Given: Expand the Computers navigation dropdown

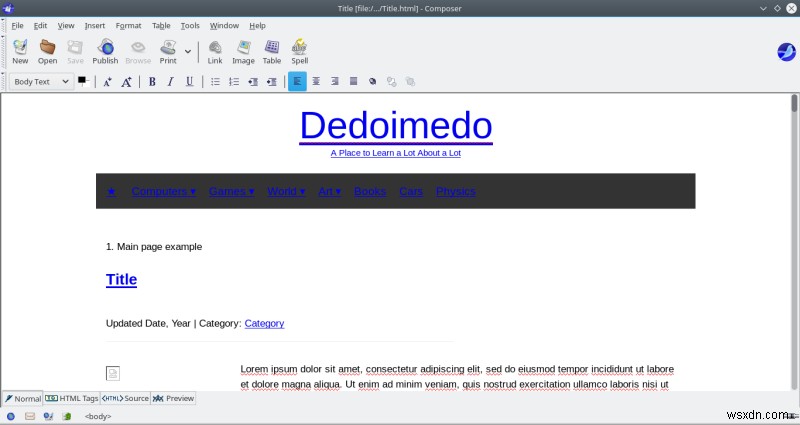Looking at the screenshot, I should pyautogui.click(x=163, y=191).
